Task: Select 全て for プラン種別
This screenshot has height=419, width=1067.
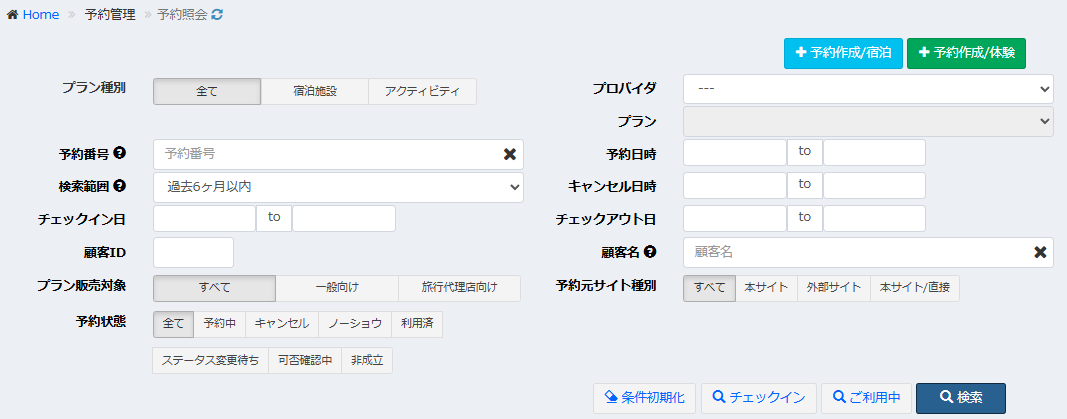Action: [207, 92]
